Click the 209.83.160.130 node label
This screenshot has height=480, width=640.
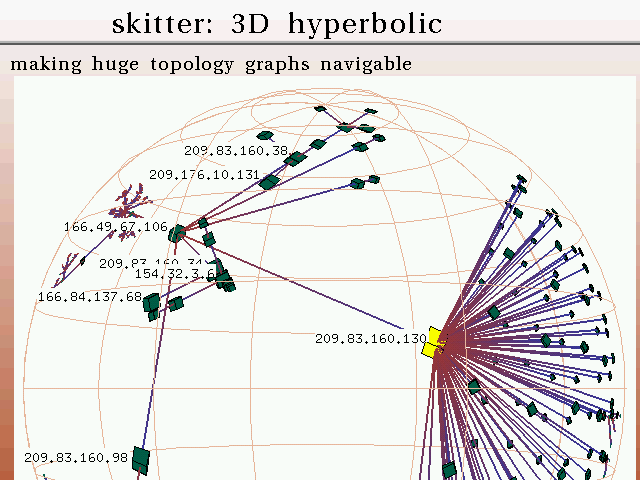371,339
